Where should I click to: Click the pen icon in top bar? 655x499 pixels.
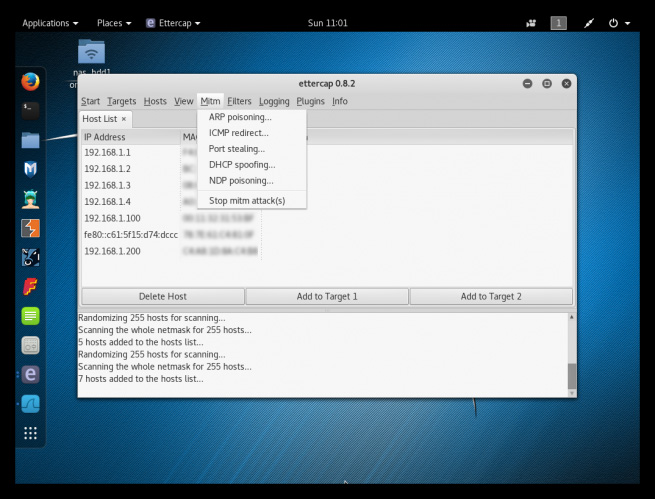click(589, 23)
